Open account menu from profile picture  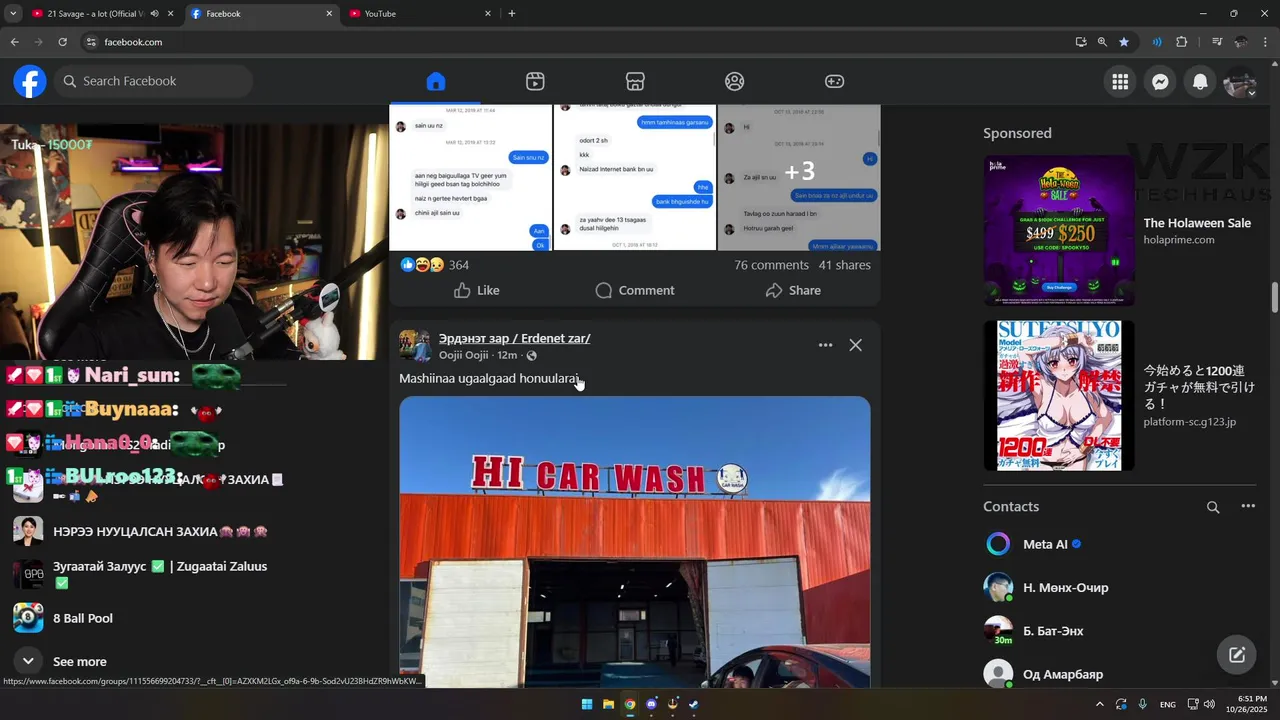pos(1240,82)
